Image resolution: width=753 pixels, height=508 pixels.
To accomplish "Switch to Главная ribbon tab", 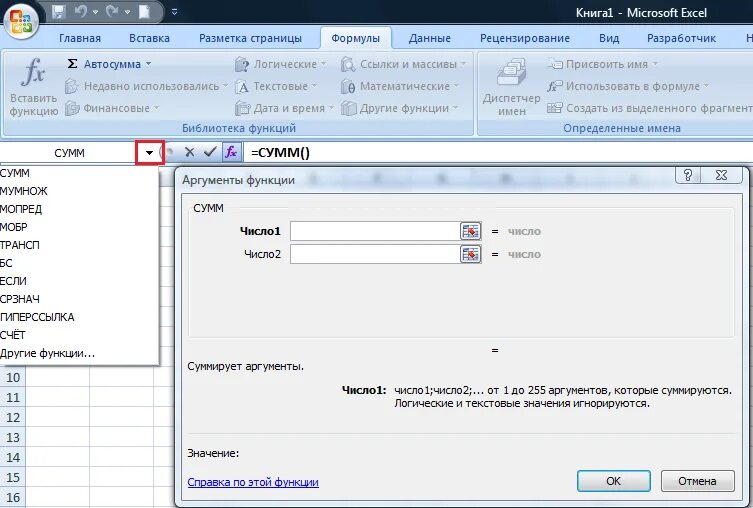I will [x=80, y=38].
